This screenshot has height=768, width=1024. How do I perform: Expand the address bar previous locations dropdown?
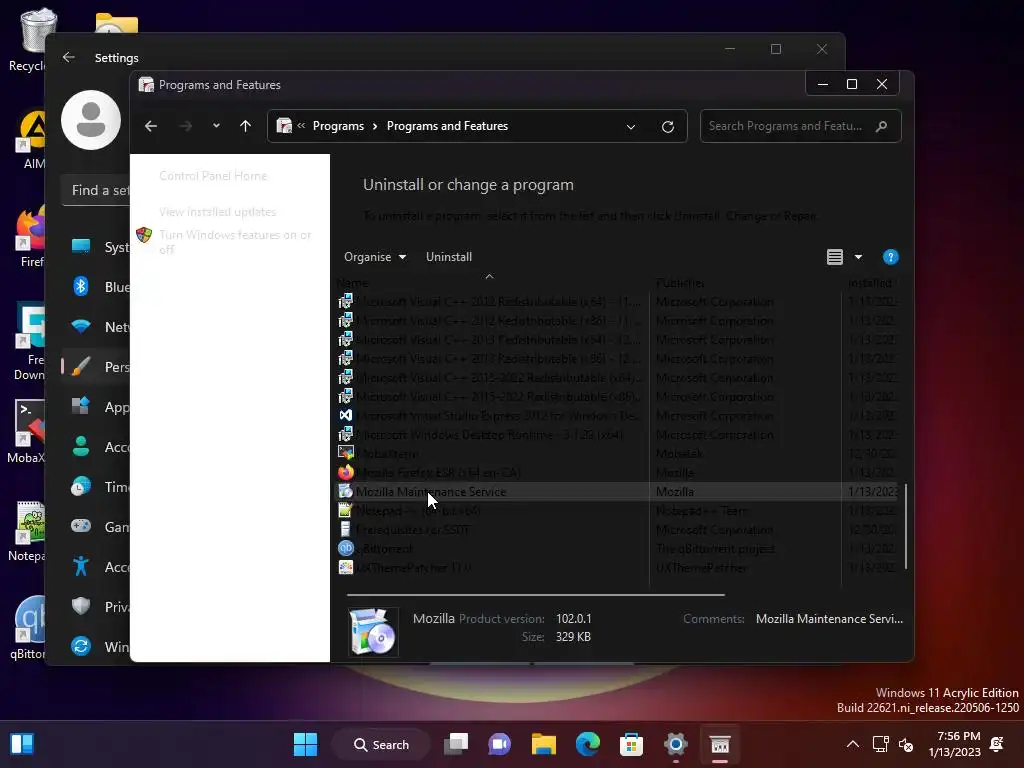pos(631,127)
